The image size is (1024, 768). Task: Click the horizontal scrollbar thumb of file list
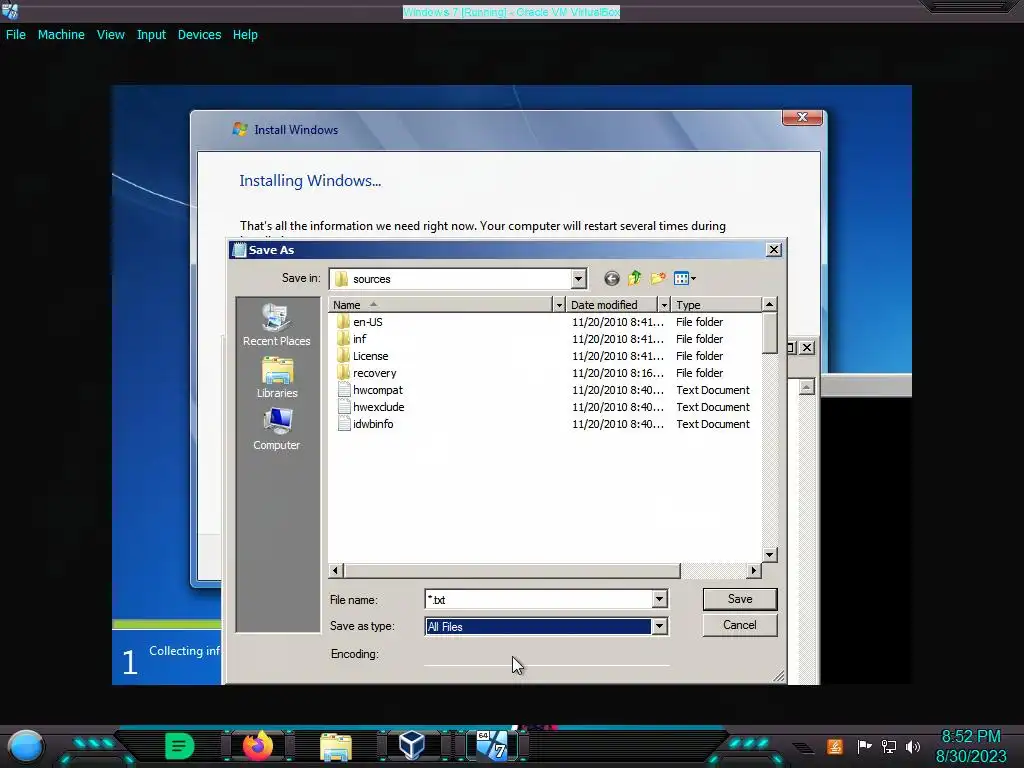click(x=511, y=570)
